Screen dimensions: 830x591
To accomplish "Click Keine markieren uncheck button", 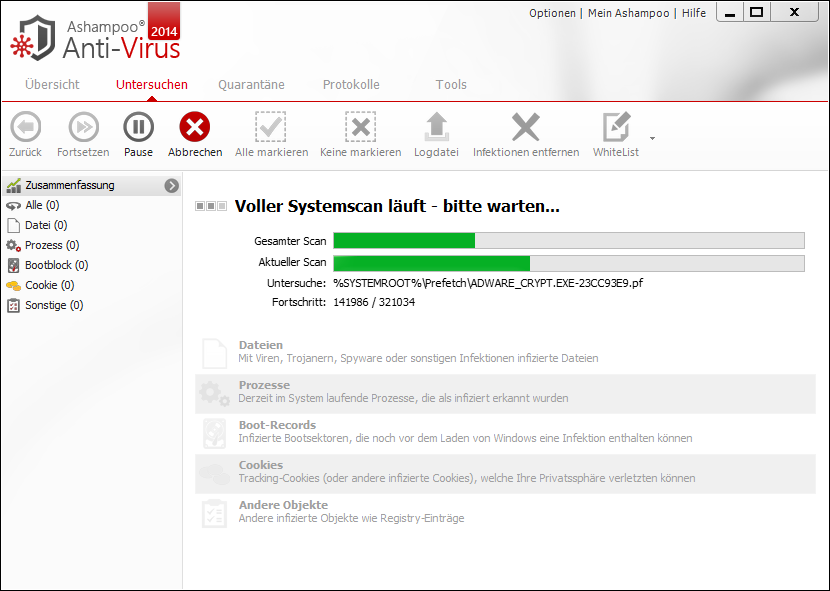I will point(360,127).
